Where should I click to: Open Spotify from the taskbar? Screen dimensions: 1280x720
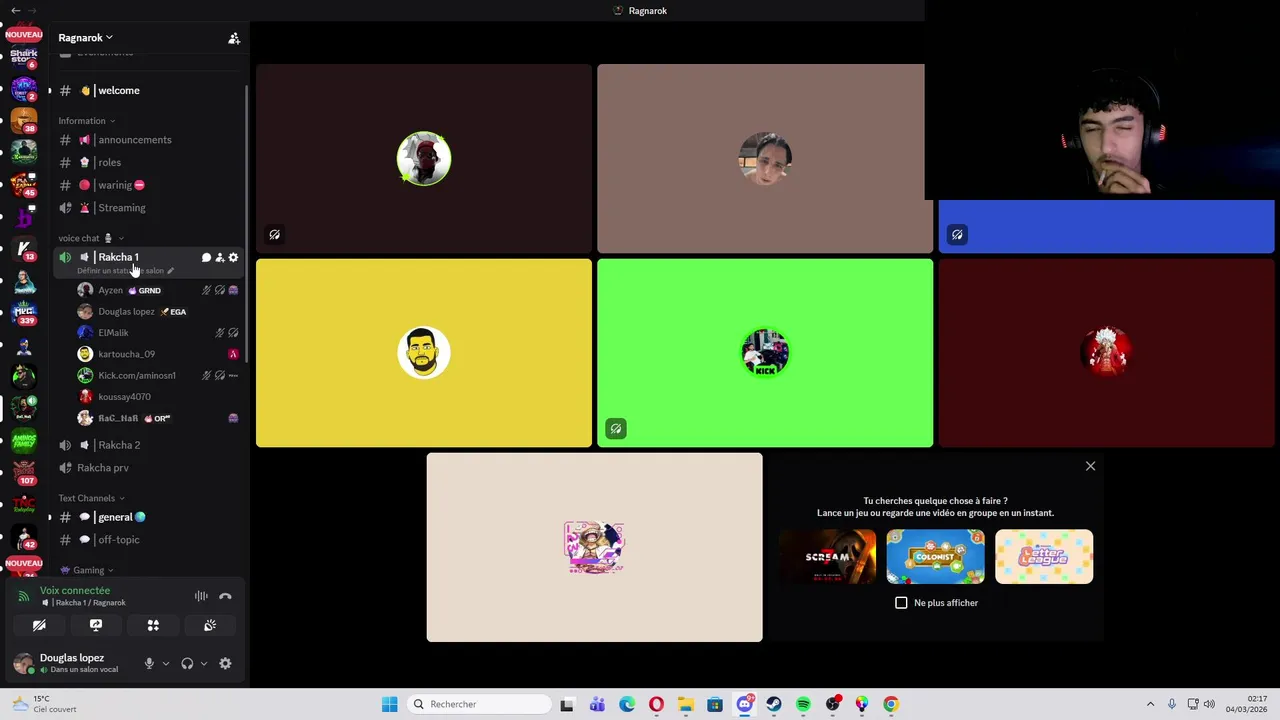pos(803,704)
